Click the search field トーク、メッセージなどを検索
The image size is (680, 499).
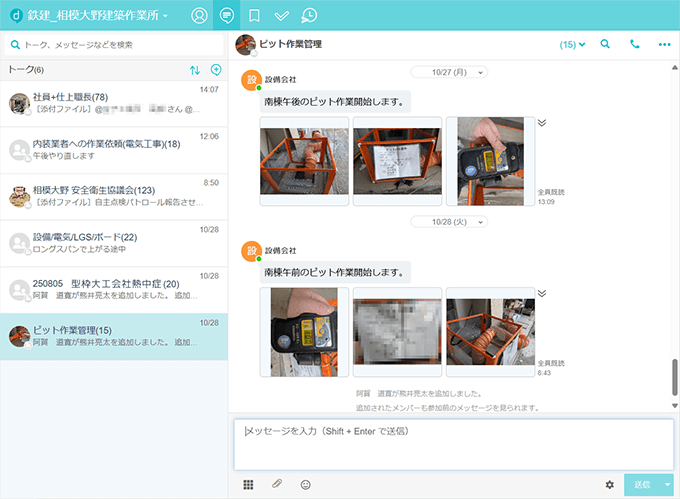coord(114,45)
